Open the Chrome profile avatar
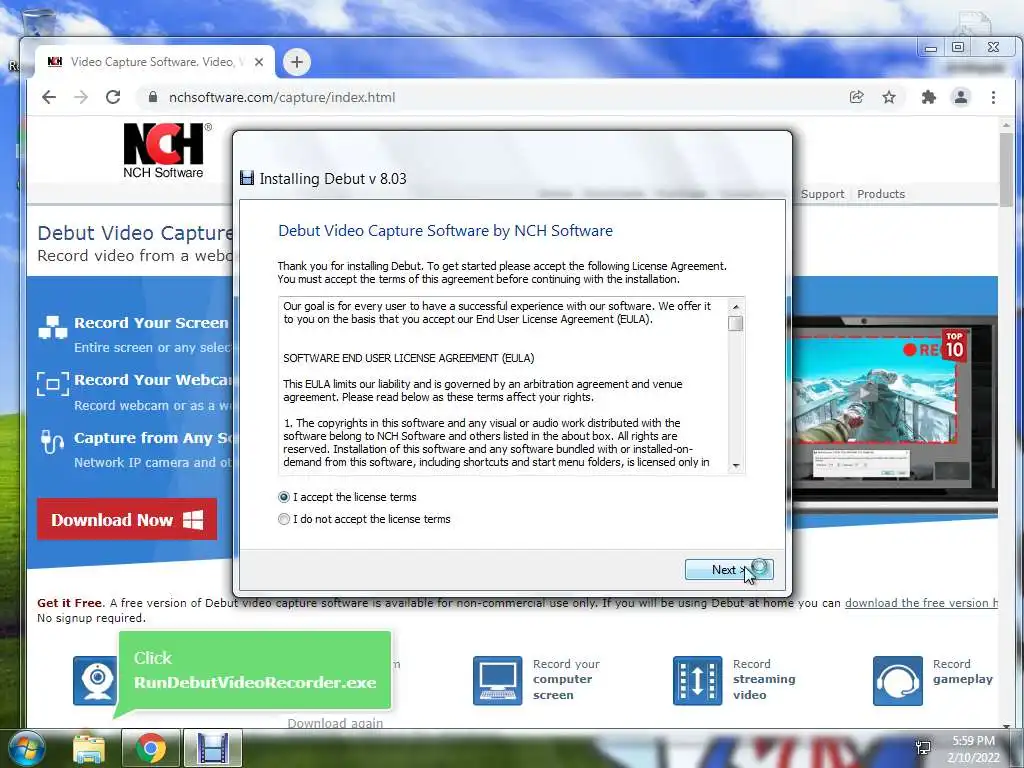Viewport: 1024px width, 768px height. (961, 97)
